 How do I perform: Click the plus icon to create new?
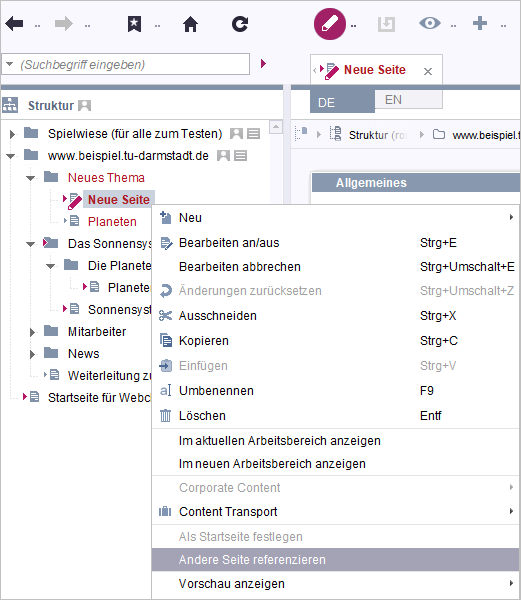480,23
